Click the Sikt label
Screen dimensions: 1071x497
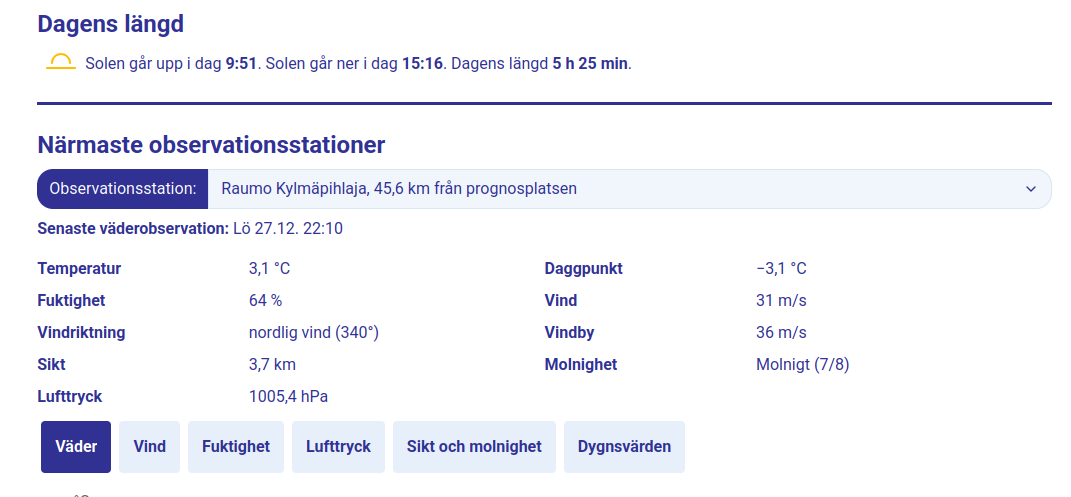51,365
